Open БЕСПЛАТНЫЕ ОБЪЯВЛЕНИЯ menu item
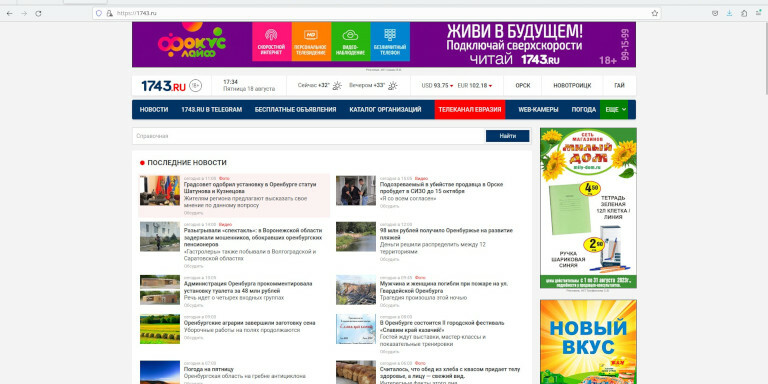Image resolution: width=768 pixels, height=384 pixels. (x=295, y=110)
